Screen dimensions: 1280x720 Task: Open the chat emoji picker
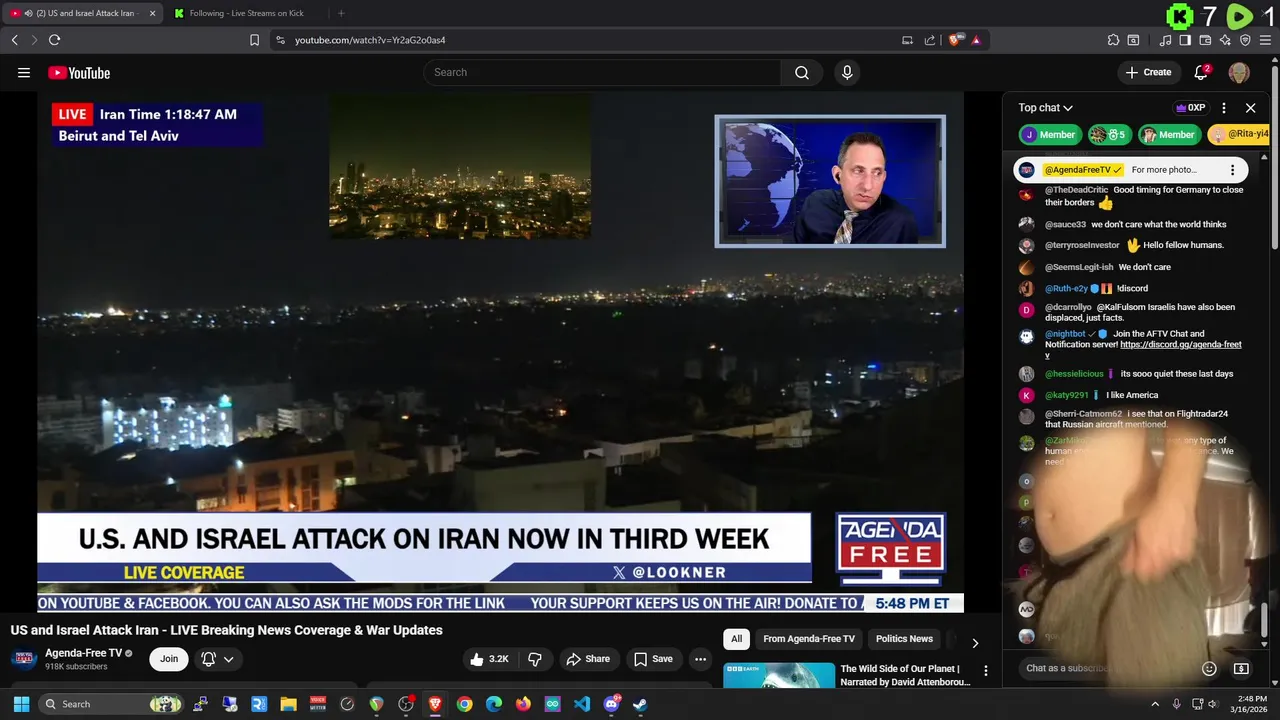point(1209,669)
